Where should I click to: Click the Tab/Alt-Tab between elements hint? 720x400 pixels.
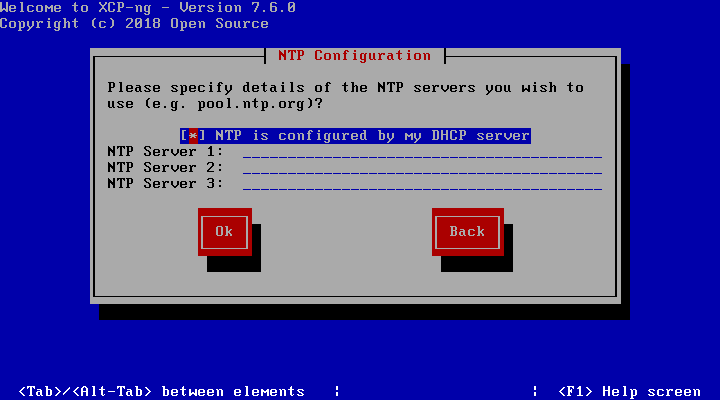click(x=161, y=392)
